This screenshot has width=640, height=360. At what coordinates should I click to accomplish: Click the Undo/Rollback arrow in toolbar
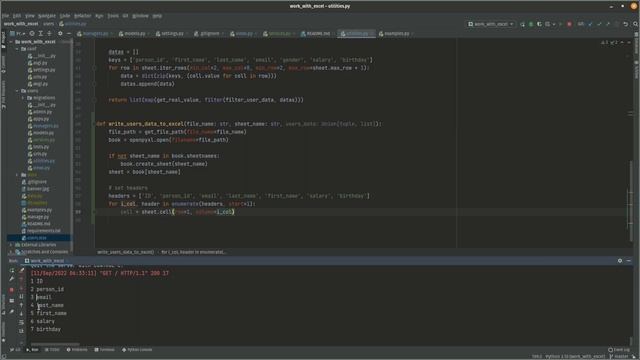click(626, 24)
